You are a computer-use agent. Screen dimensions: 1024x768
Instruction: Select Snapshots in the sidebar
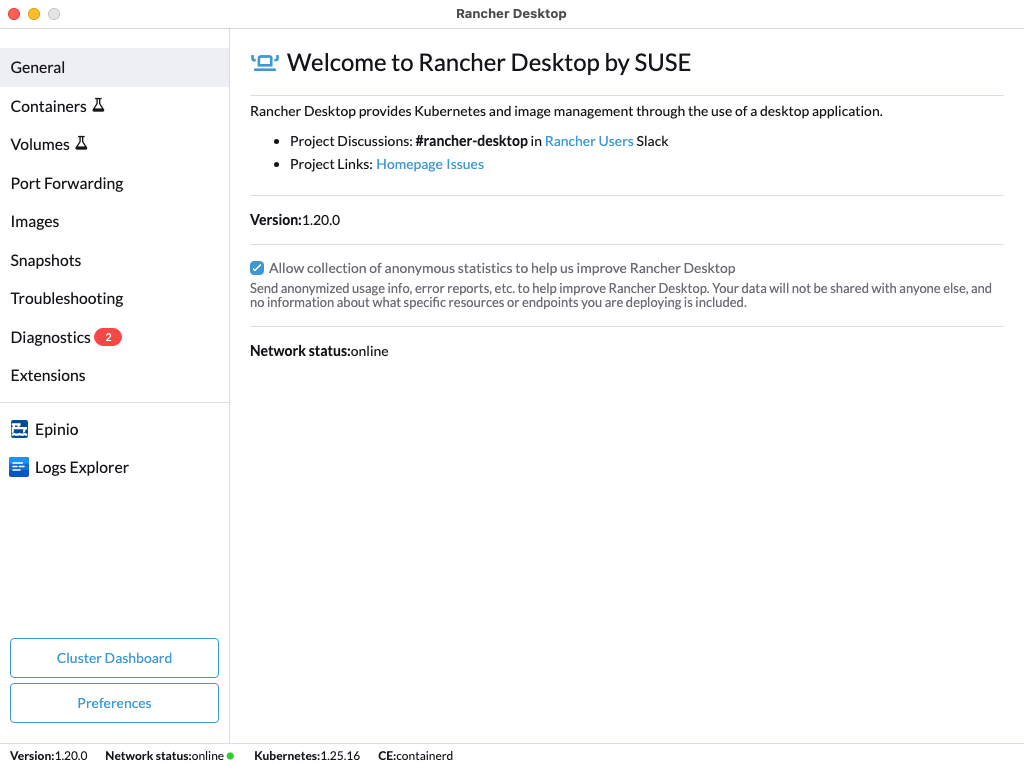coord(46,260)
